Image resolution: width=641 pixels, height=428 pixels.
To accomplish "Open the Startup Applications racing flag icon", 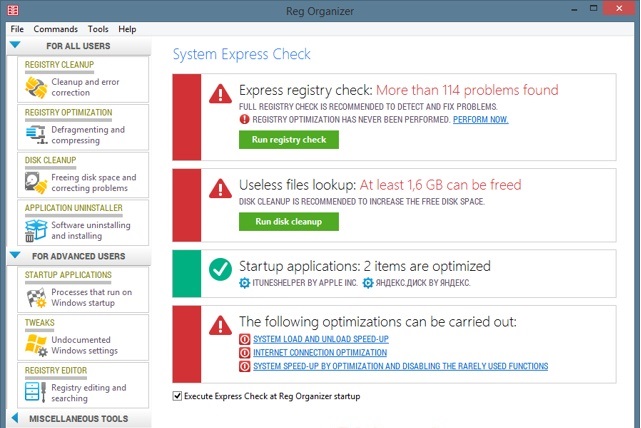I will [36, 298].
